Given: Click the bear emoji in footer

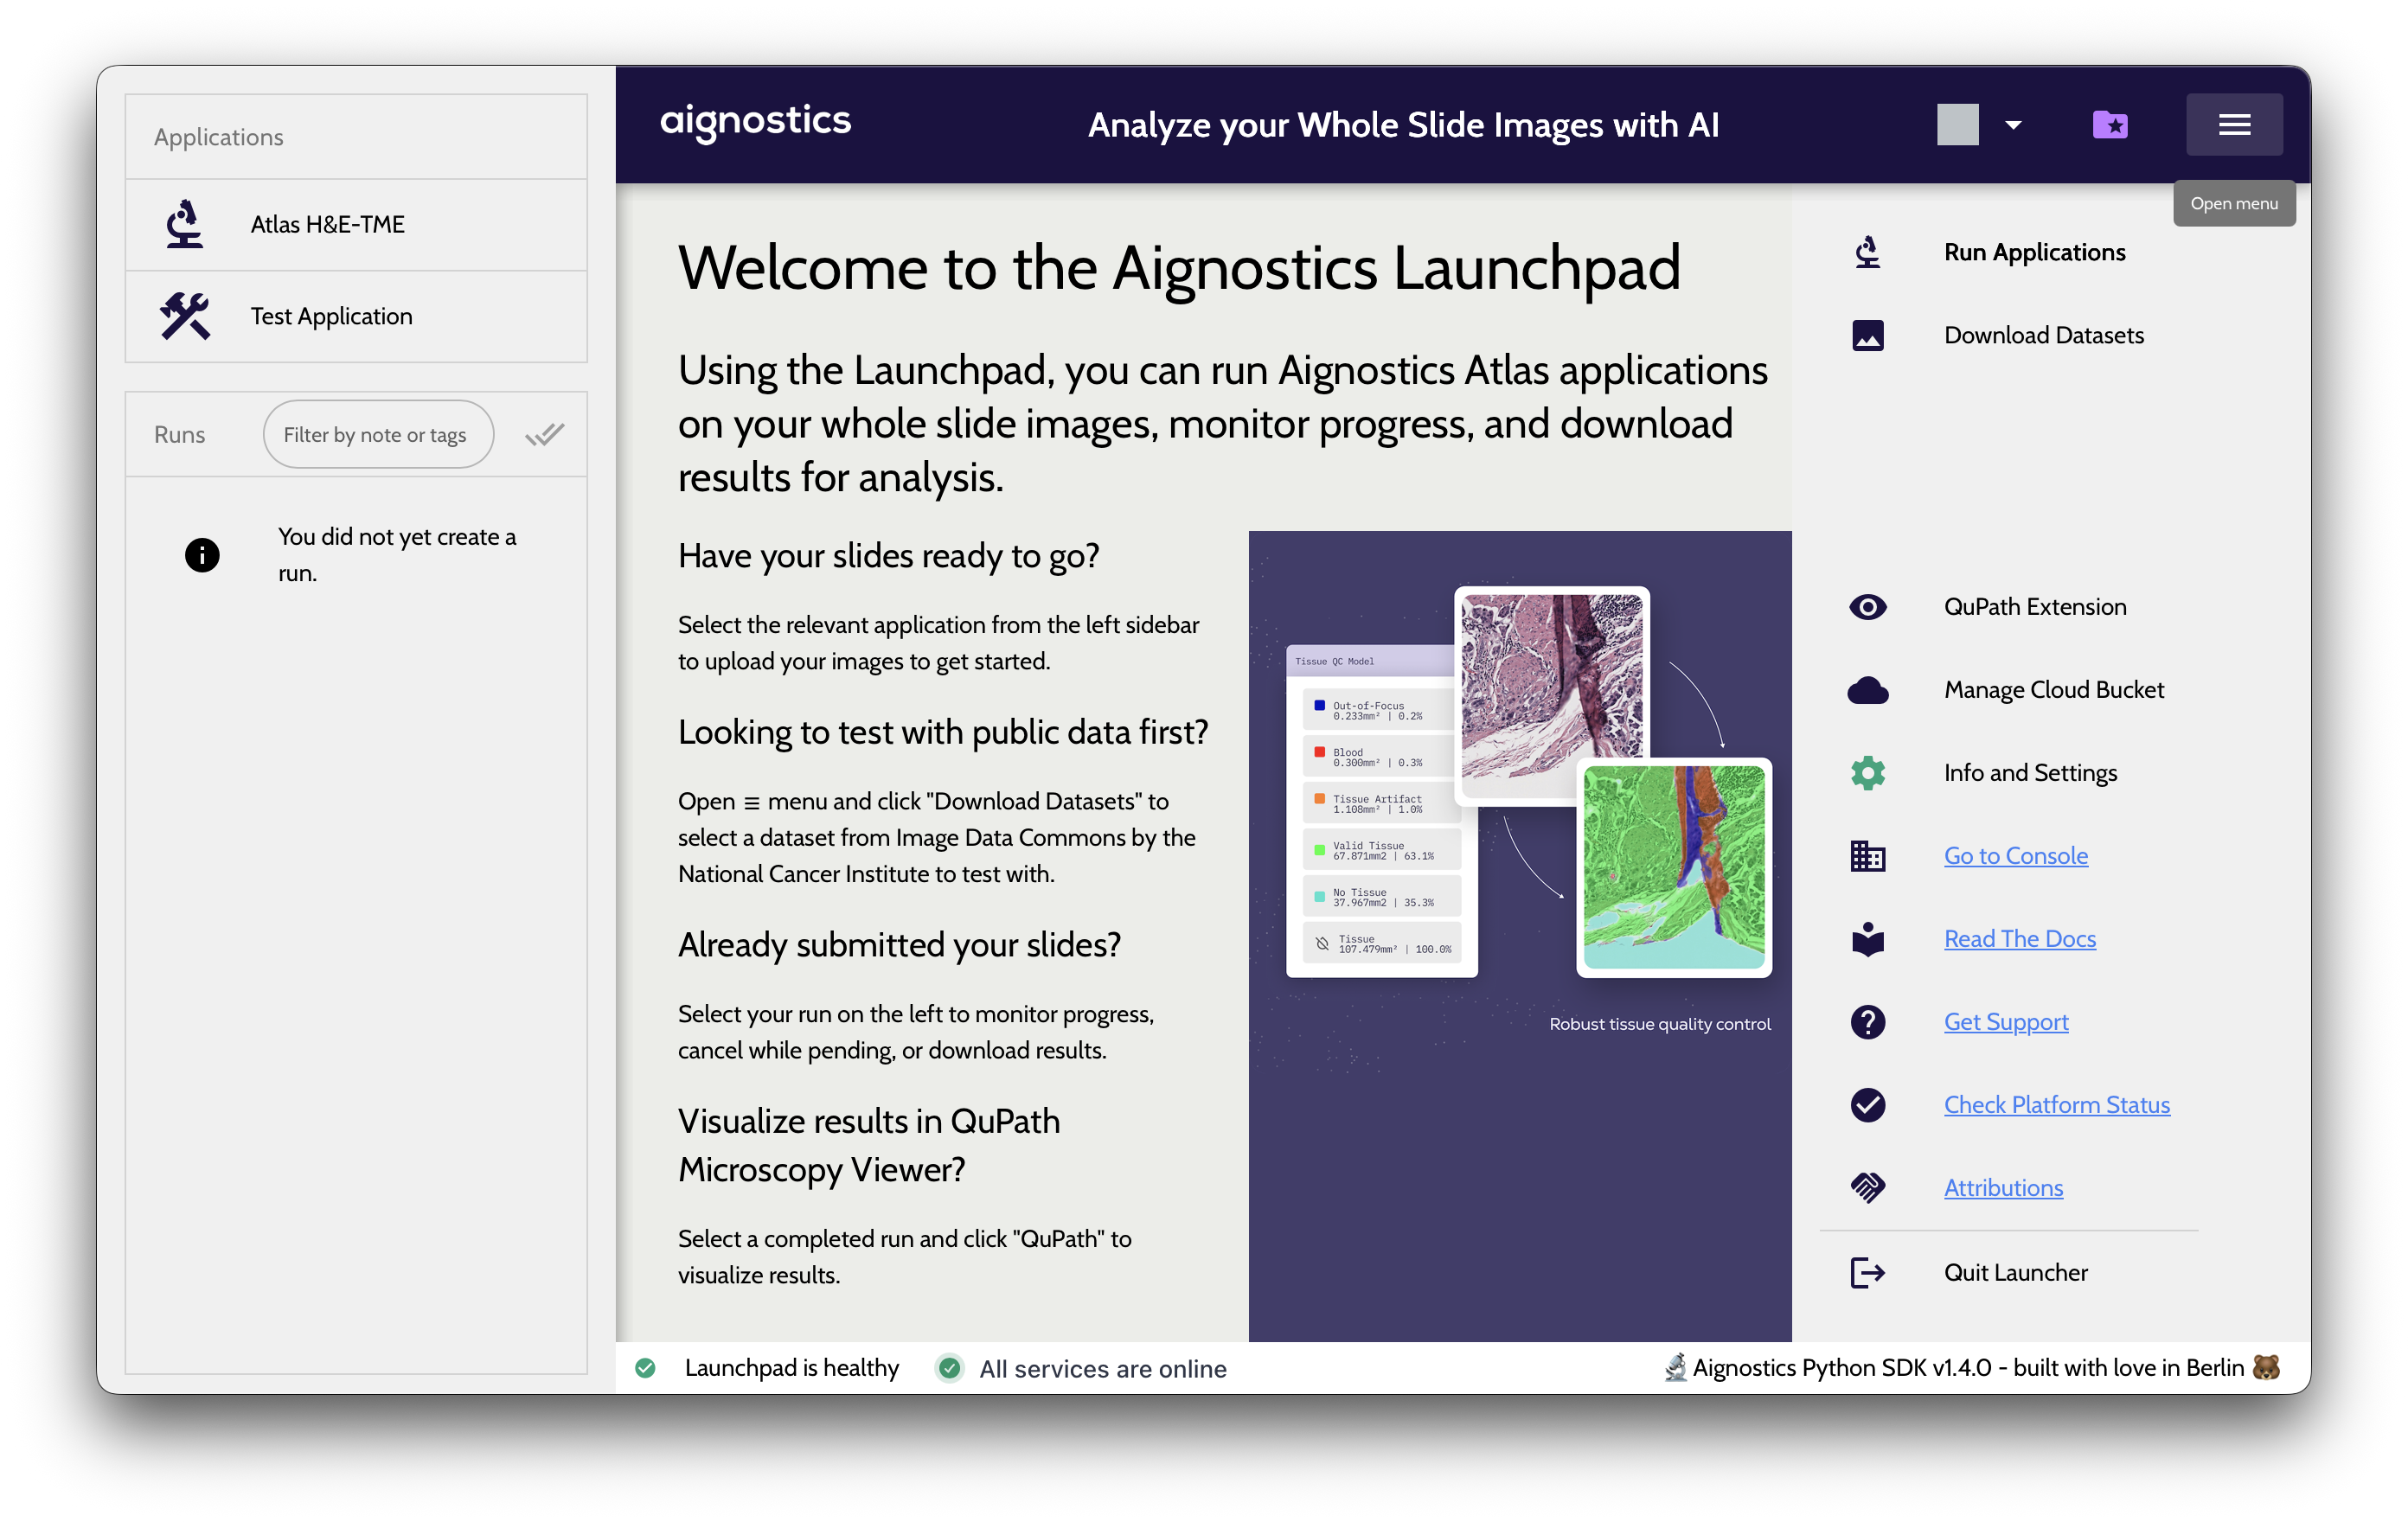Looking at the screenshot, I should (x=2264, y=1367).
